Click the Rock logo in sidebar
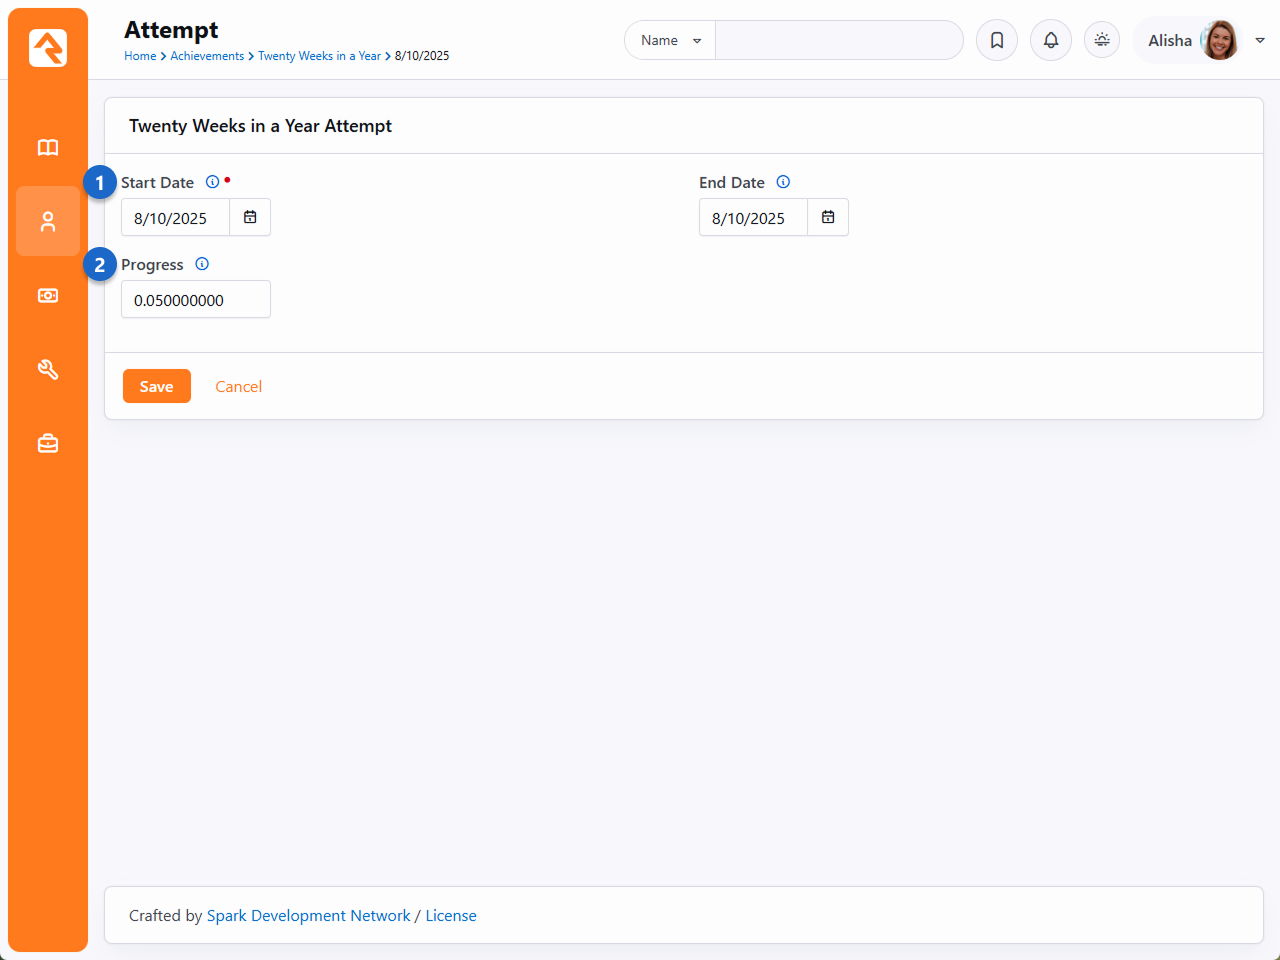1280x960 pixels. coord(48,48)
